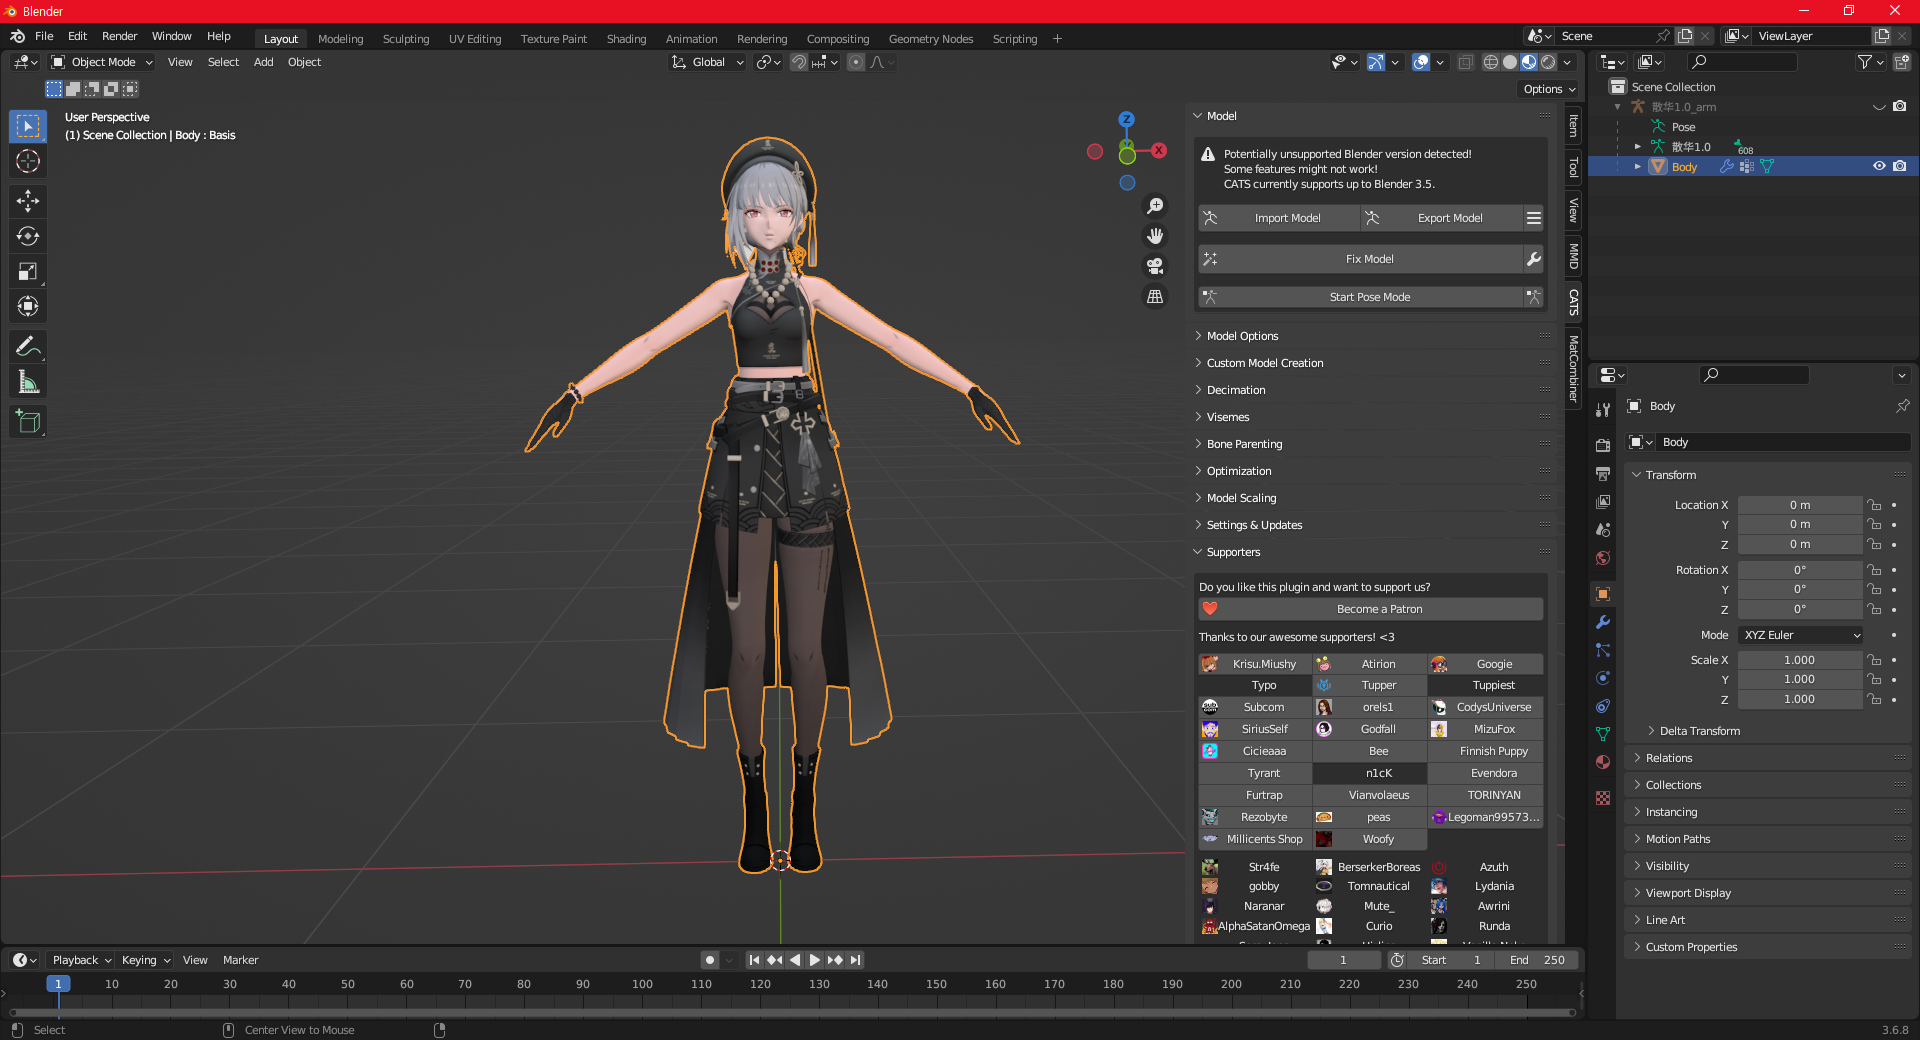Switch to wireframe viewport shading

pos(1491,62)
